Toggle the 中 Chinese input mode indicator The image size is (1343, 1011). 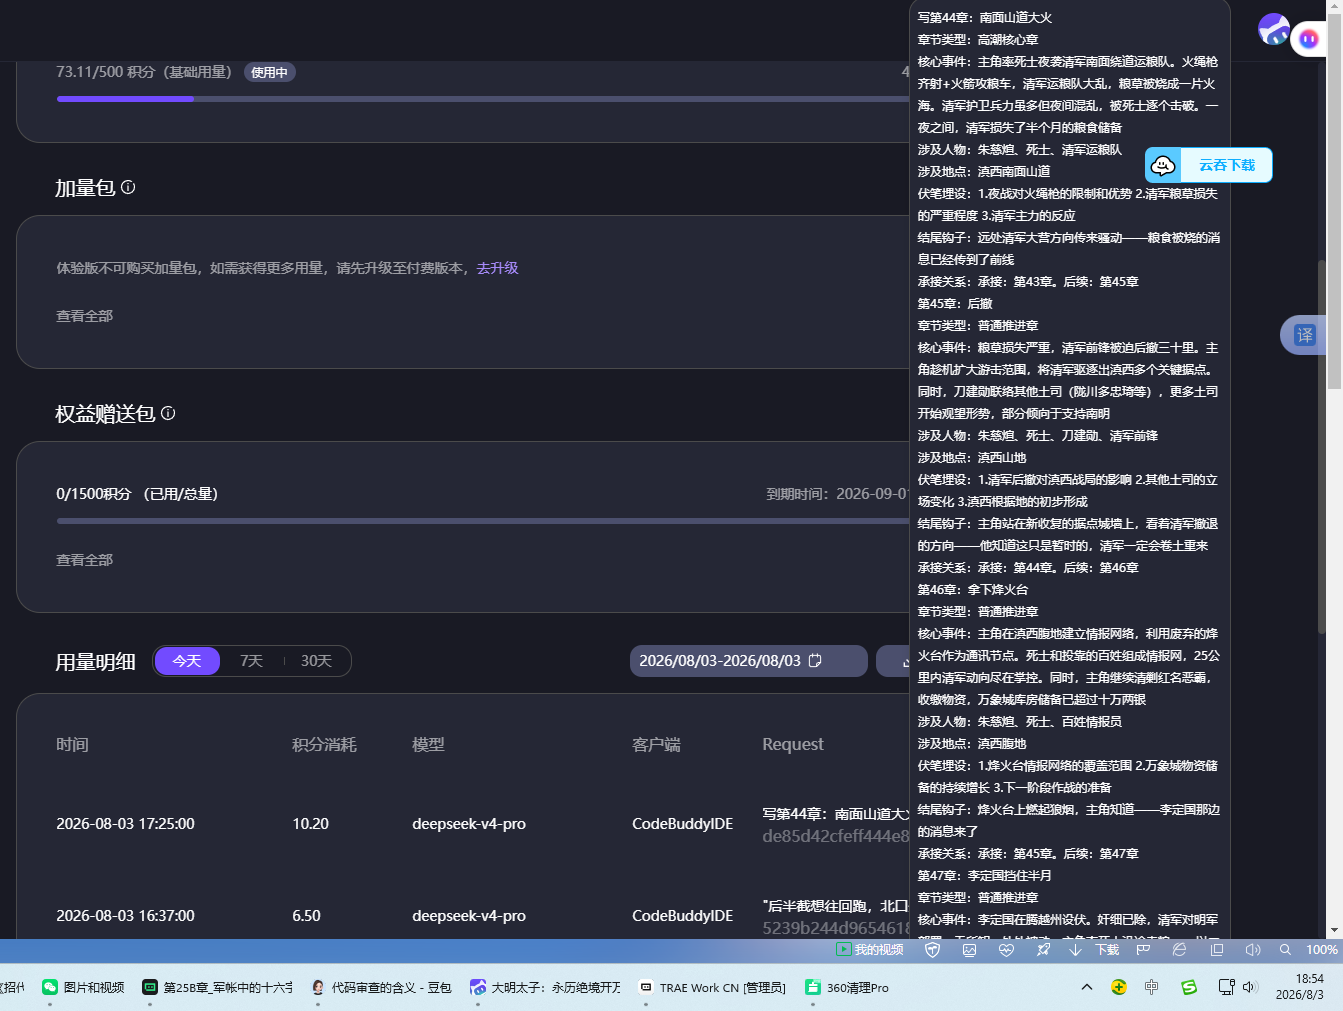[x=1152, y=987]
